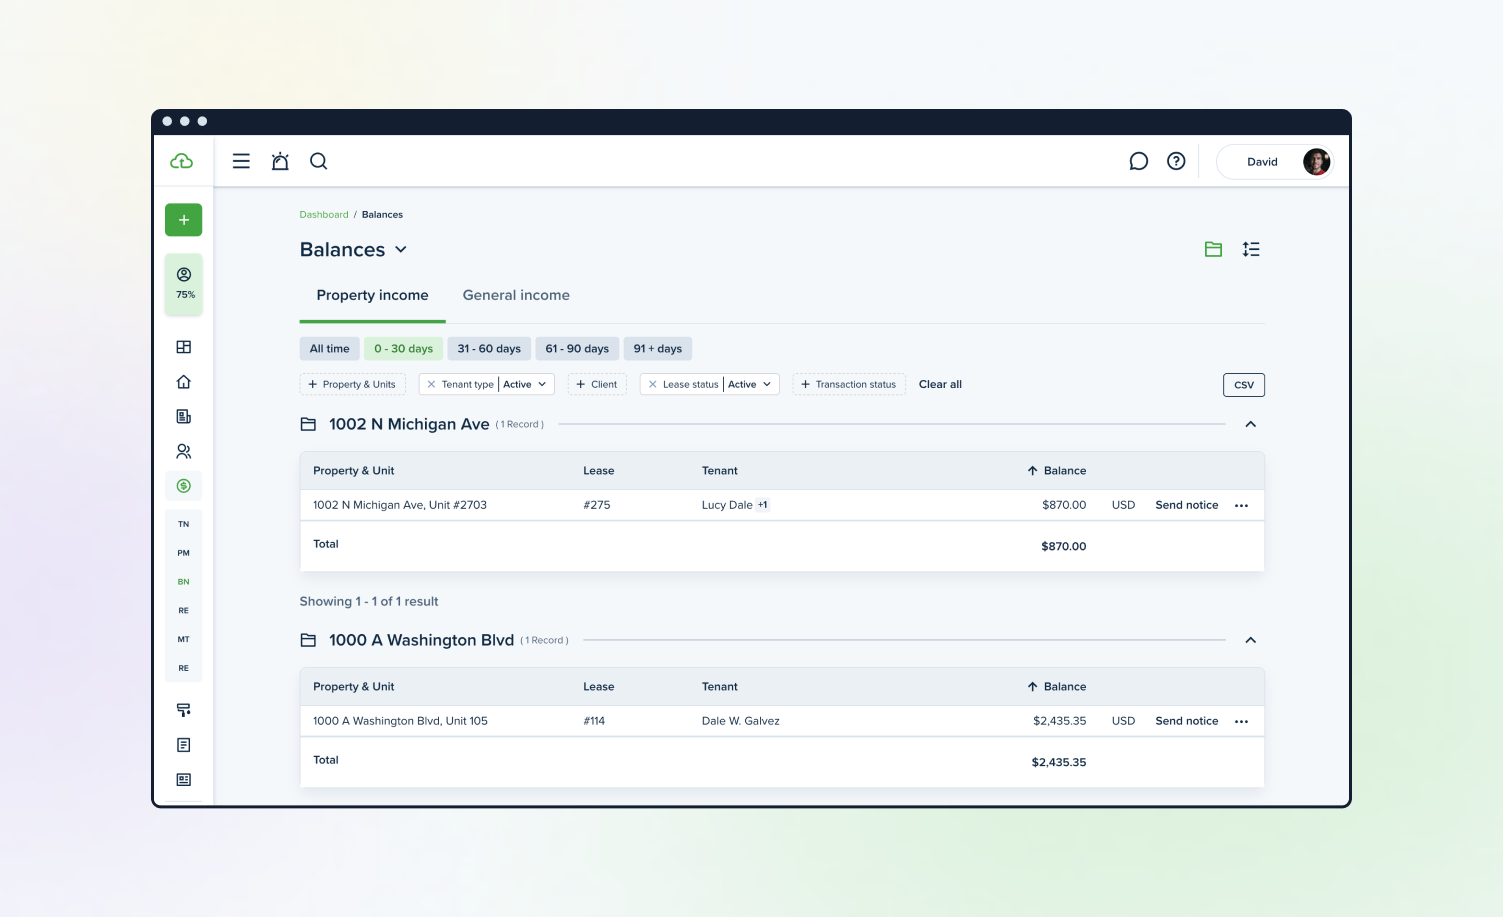The width and height of the screenshot is (1503, 917).
Task: Select the 31 - 60 days filter
Action: click(x=489, y=349)
